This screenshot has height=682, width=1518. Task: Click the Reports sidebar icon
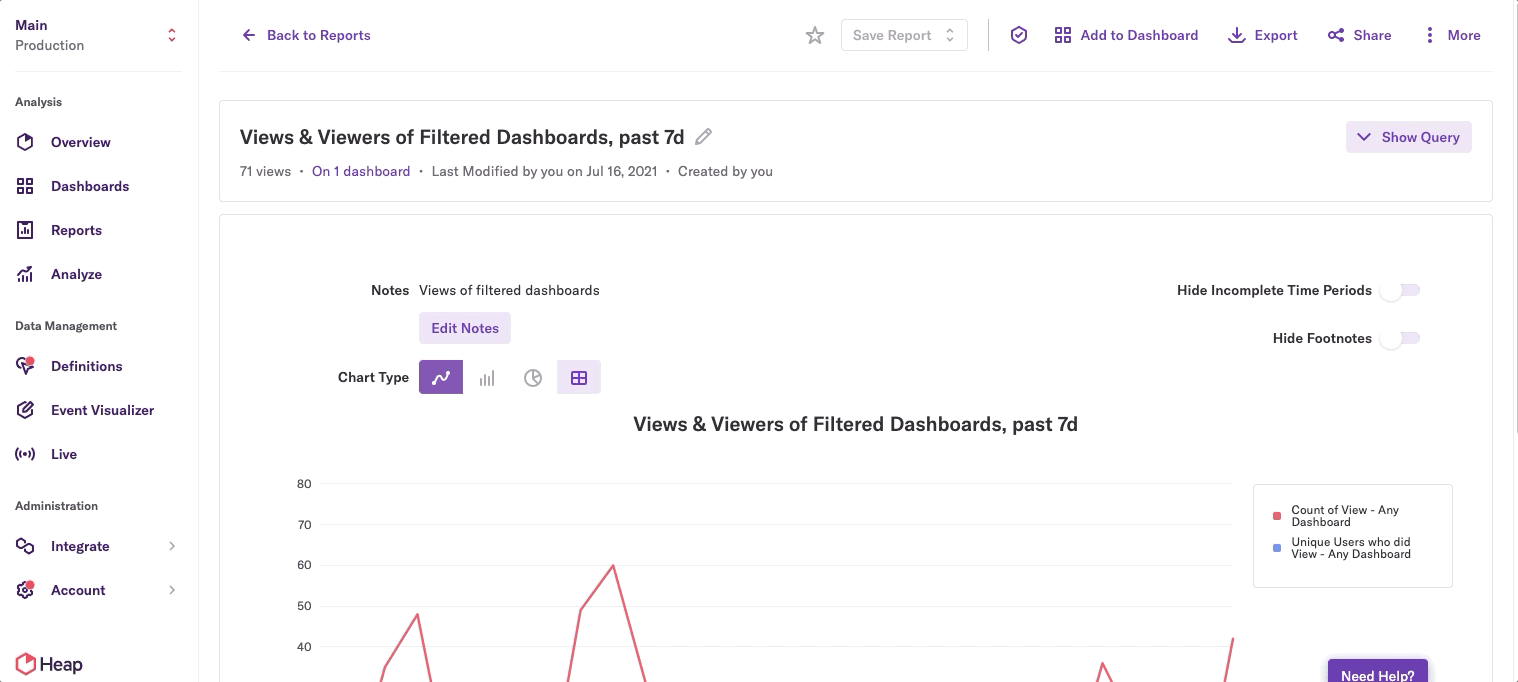25,230
